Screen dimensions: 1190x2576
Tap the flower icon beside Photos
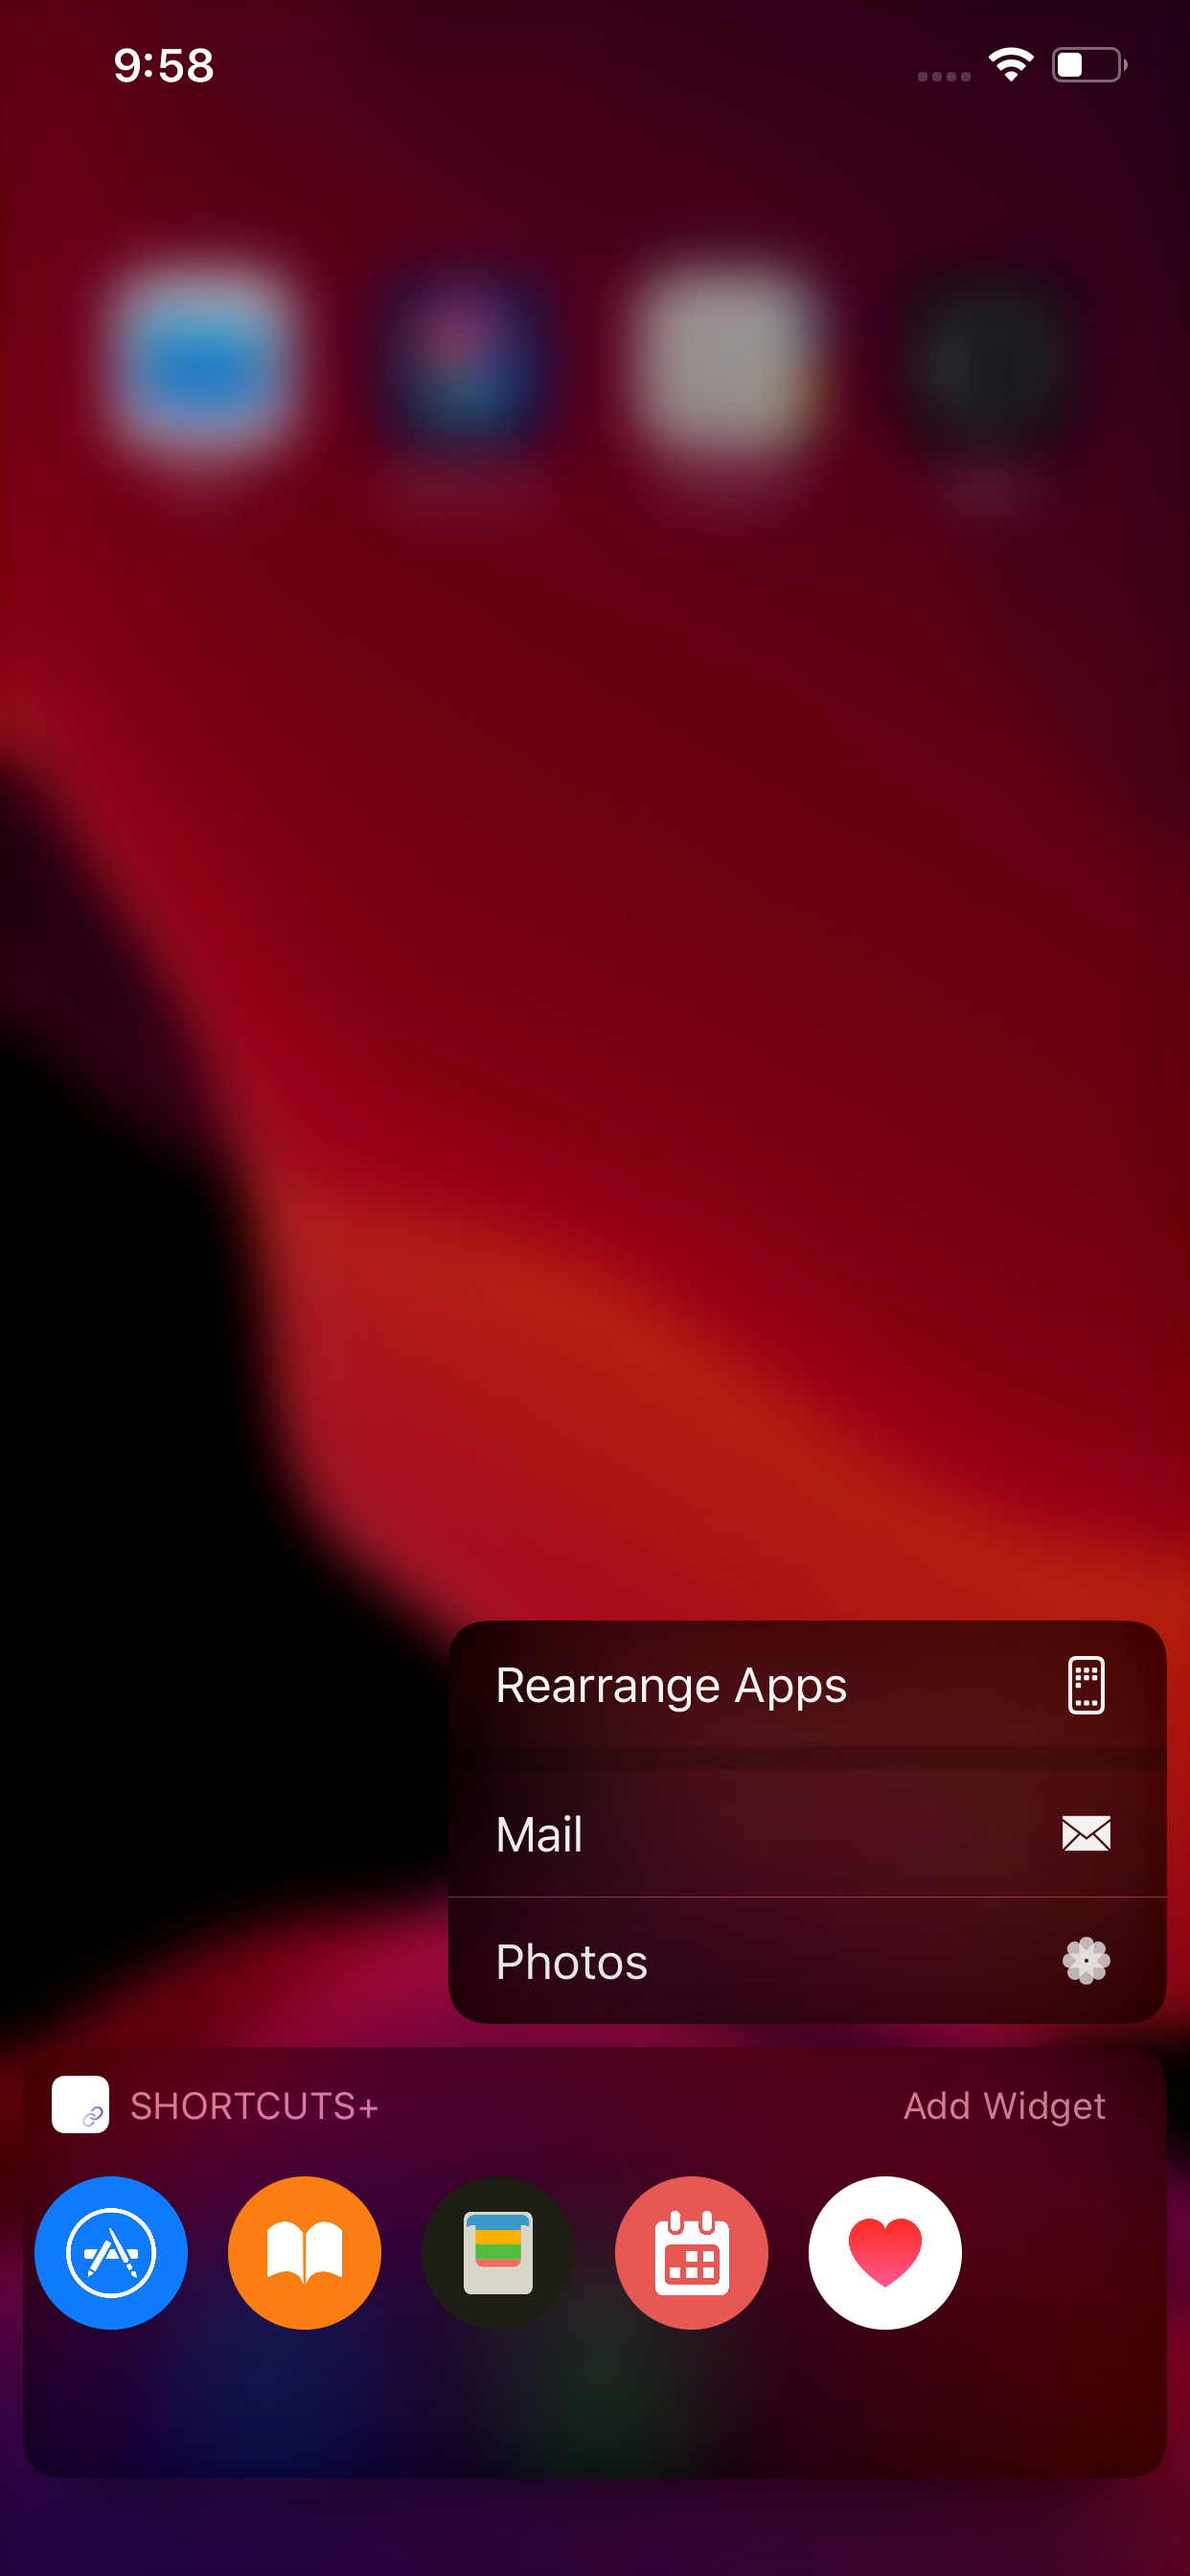1086,1961
